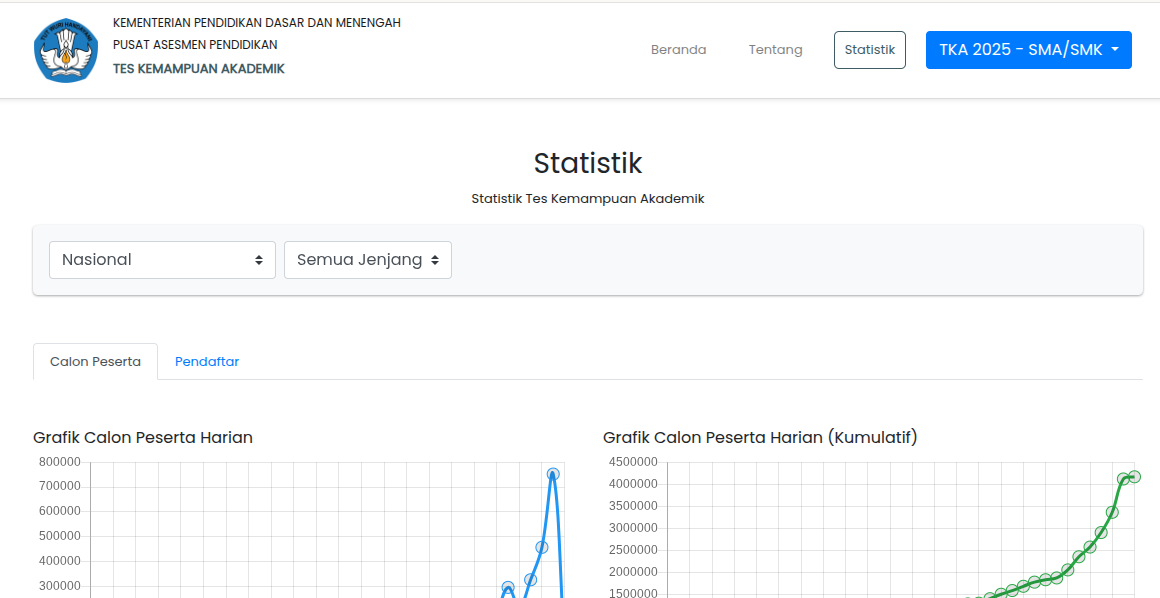Click the '4000000' y-axis label
The image size is (1160, 598).
point(633,484)
